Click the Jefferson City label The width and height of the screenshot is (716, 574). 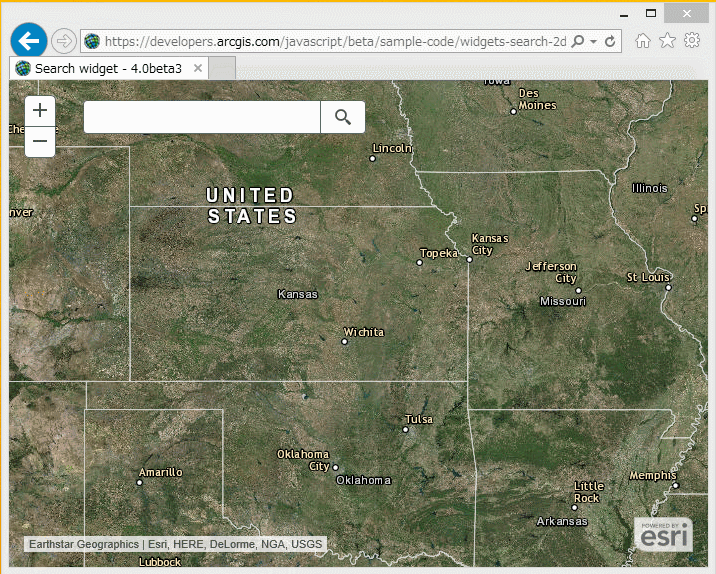point(551,272)
